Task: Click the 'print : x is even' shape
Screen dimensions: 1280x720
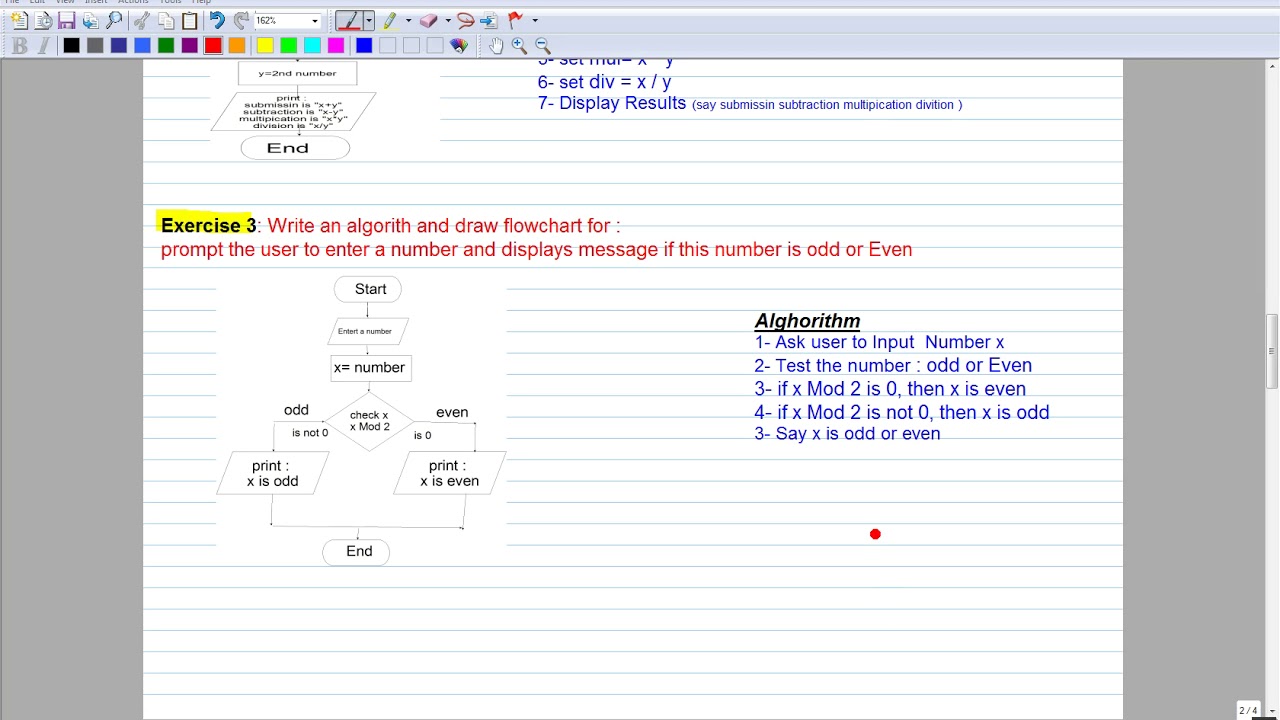Action: coord(450,473)
